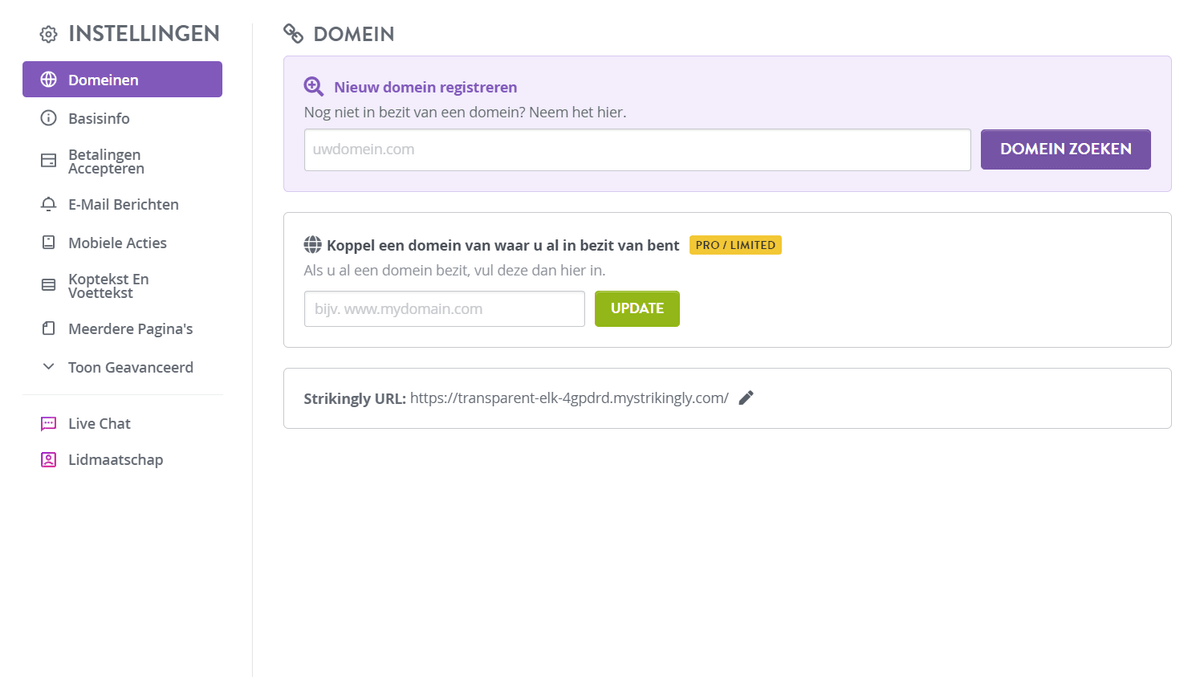
Task: Click the DOMEIN ZOEKEN button
Action: (x=1065, y=148)
